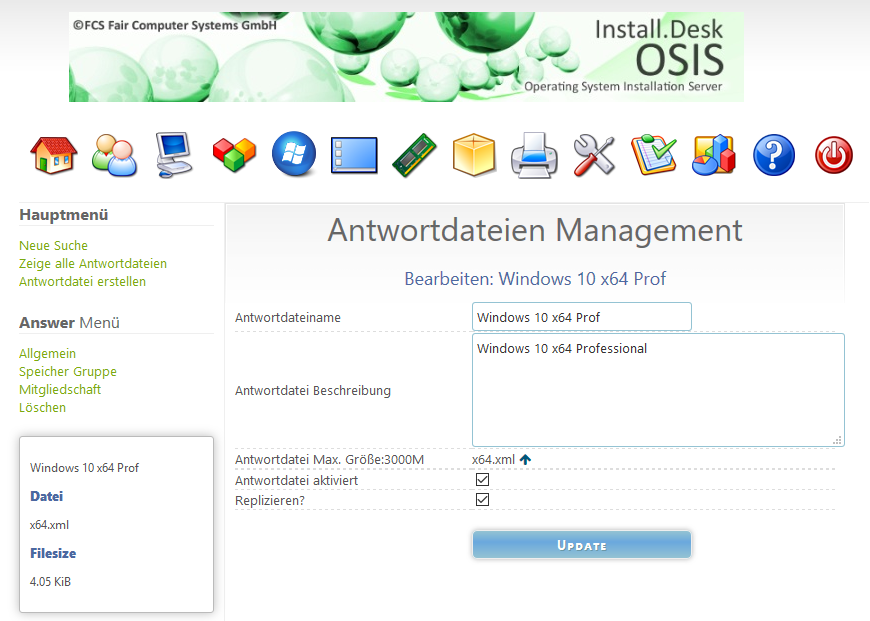This screenshot has width=870, height=621.
Task: Click the Antwortdateien Management heading
Action: coord(535,230)
